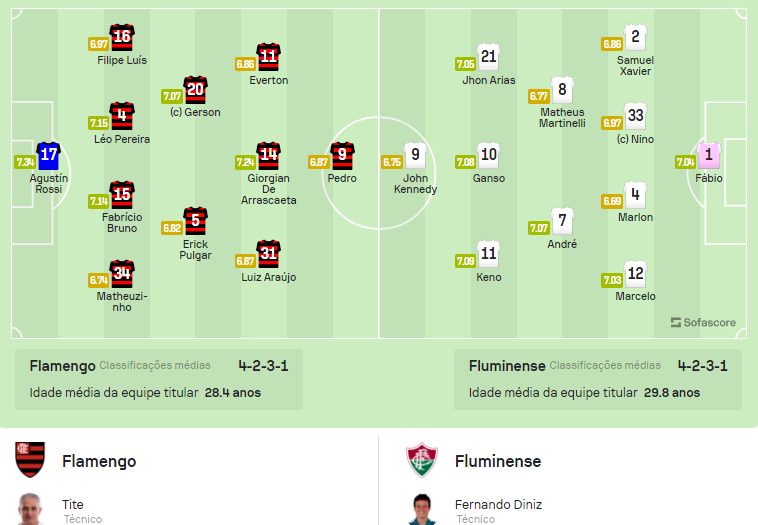The width and height of the screenshot is (758, 525).
Task: Click the Sofascore logo watermark
Action: tap(703, 322)
